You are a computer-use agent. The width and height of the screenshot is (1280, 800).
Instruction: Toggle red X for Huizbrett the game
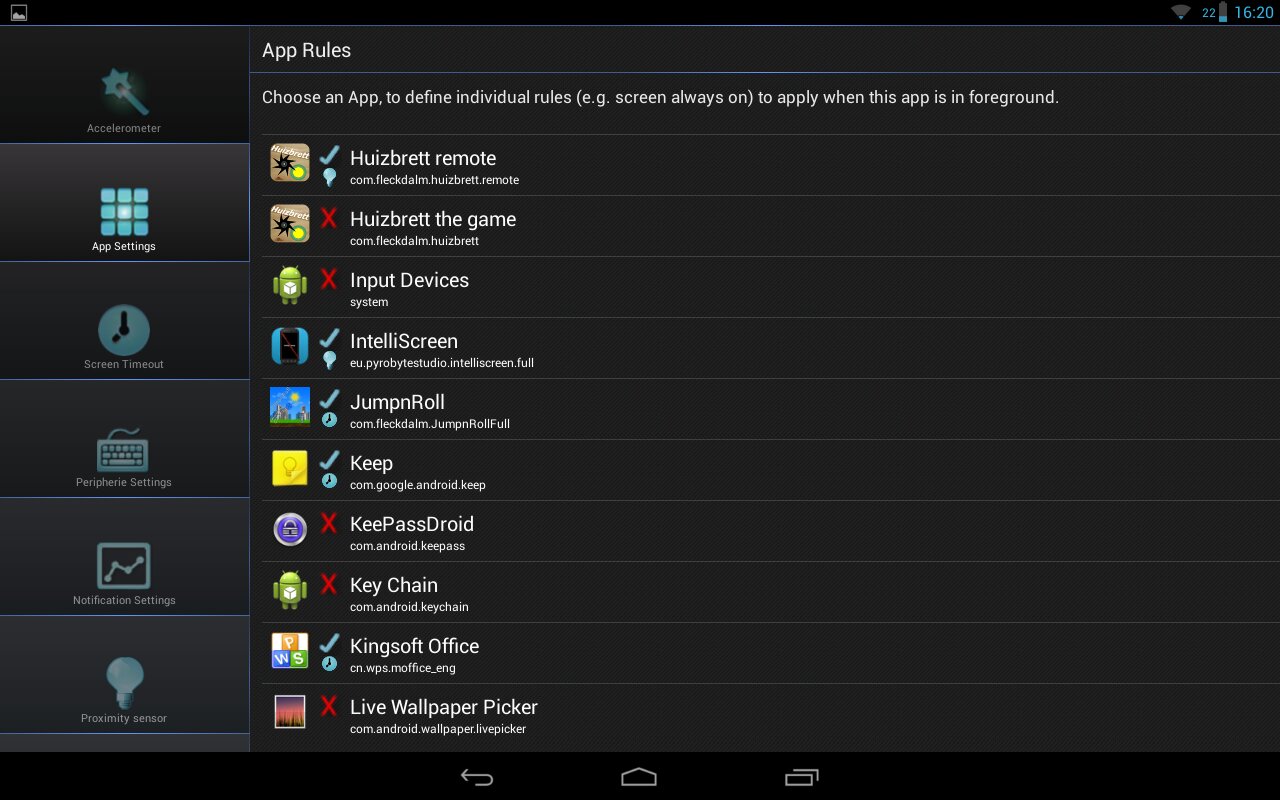pos(329,218)
